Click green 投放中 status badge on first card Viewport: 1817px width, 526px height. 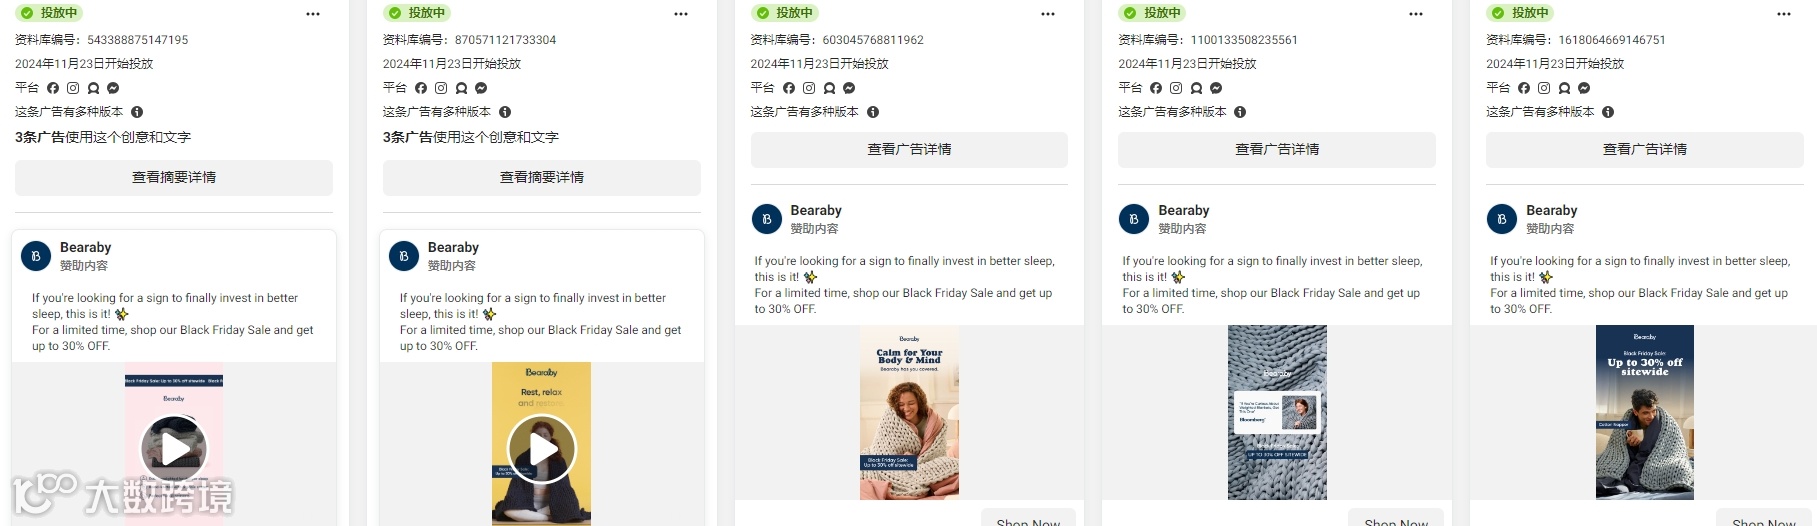(x=50, y=13)
